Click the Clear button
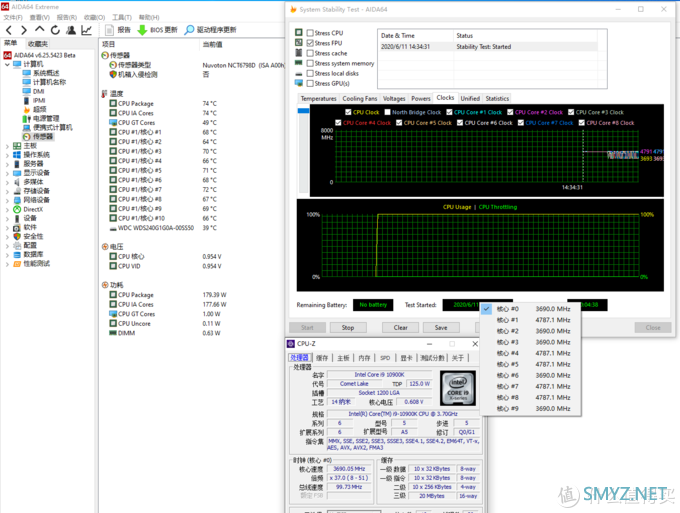 tap(400, 327)
